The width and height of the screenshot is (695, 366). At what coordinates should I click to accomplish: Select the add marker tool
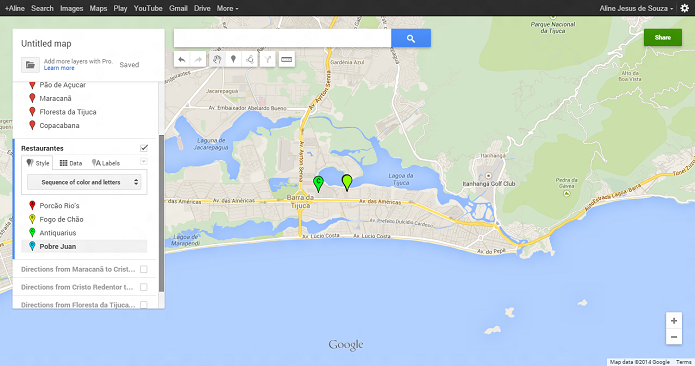click(x=233, y=59)
